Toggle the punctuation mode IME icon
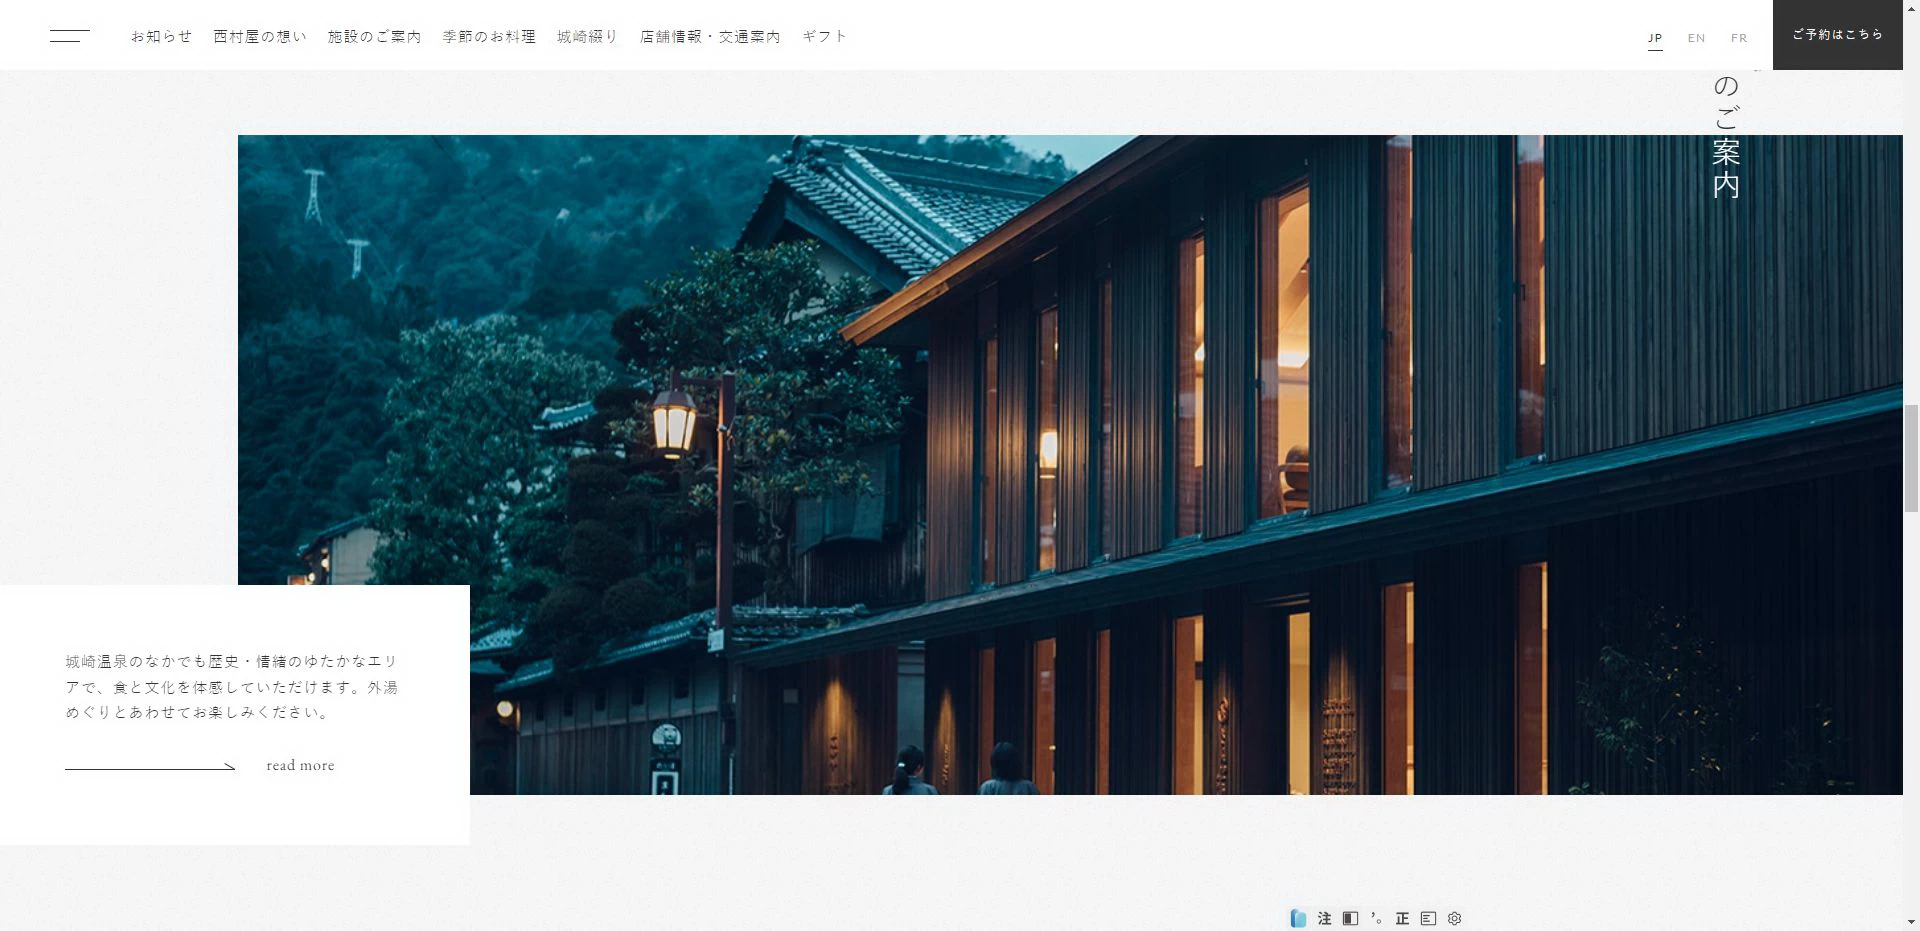1920x931 pixels. click(1376, 918)
